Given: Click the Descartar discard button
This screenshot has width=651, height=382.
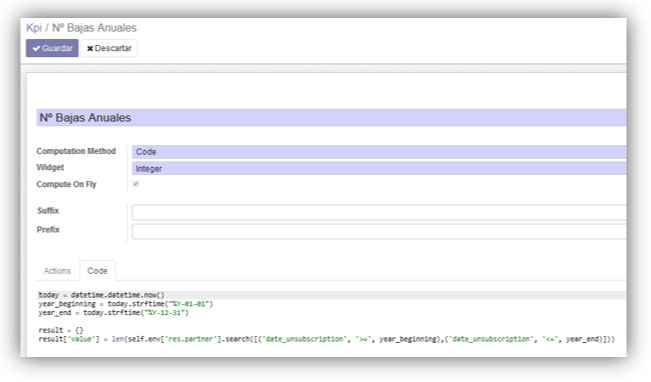Looking at the screenshot, I should (x=109, y=48).
